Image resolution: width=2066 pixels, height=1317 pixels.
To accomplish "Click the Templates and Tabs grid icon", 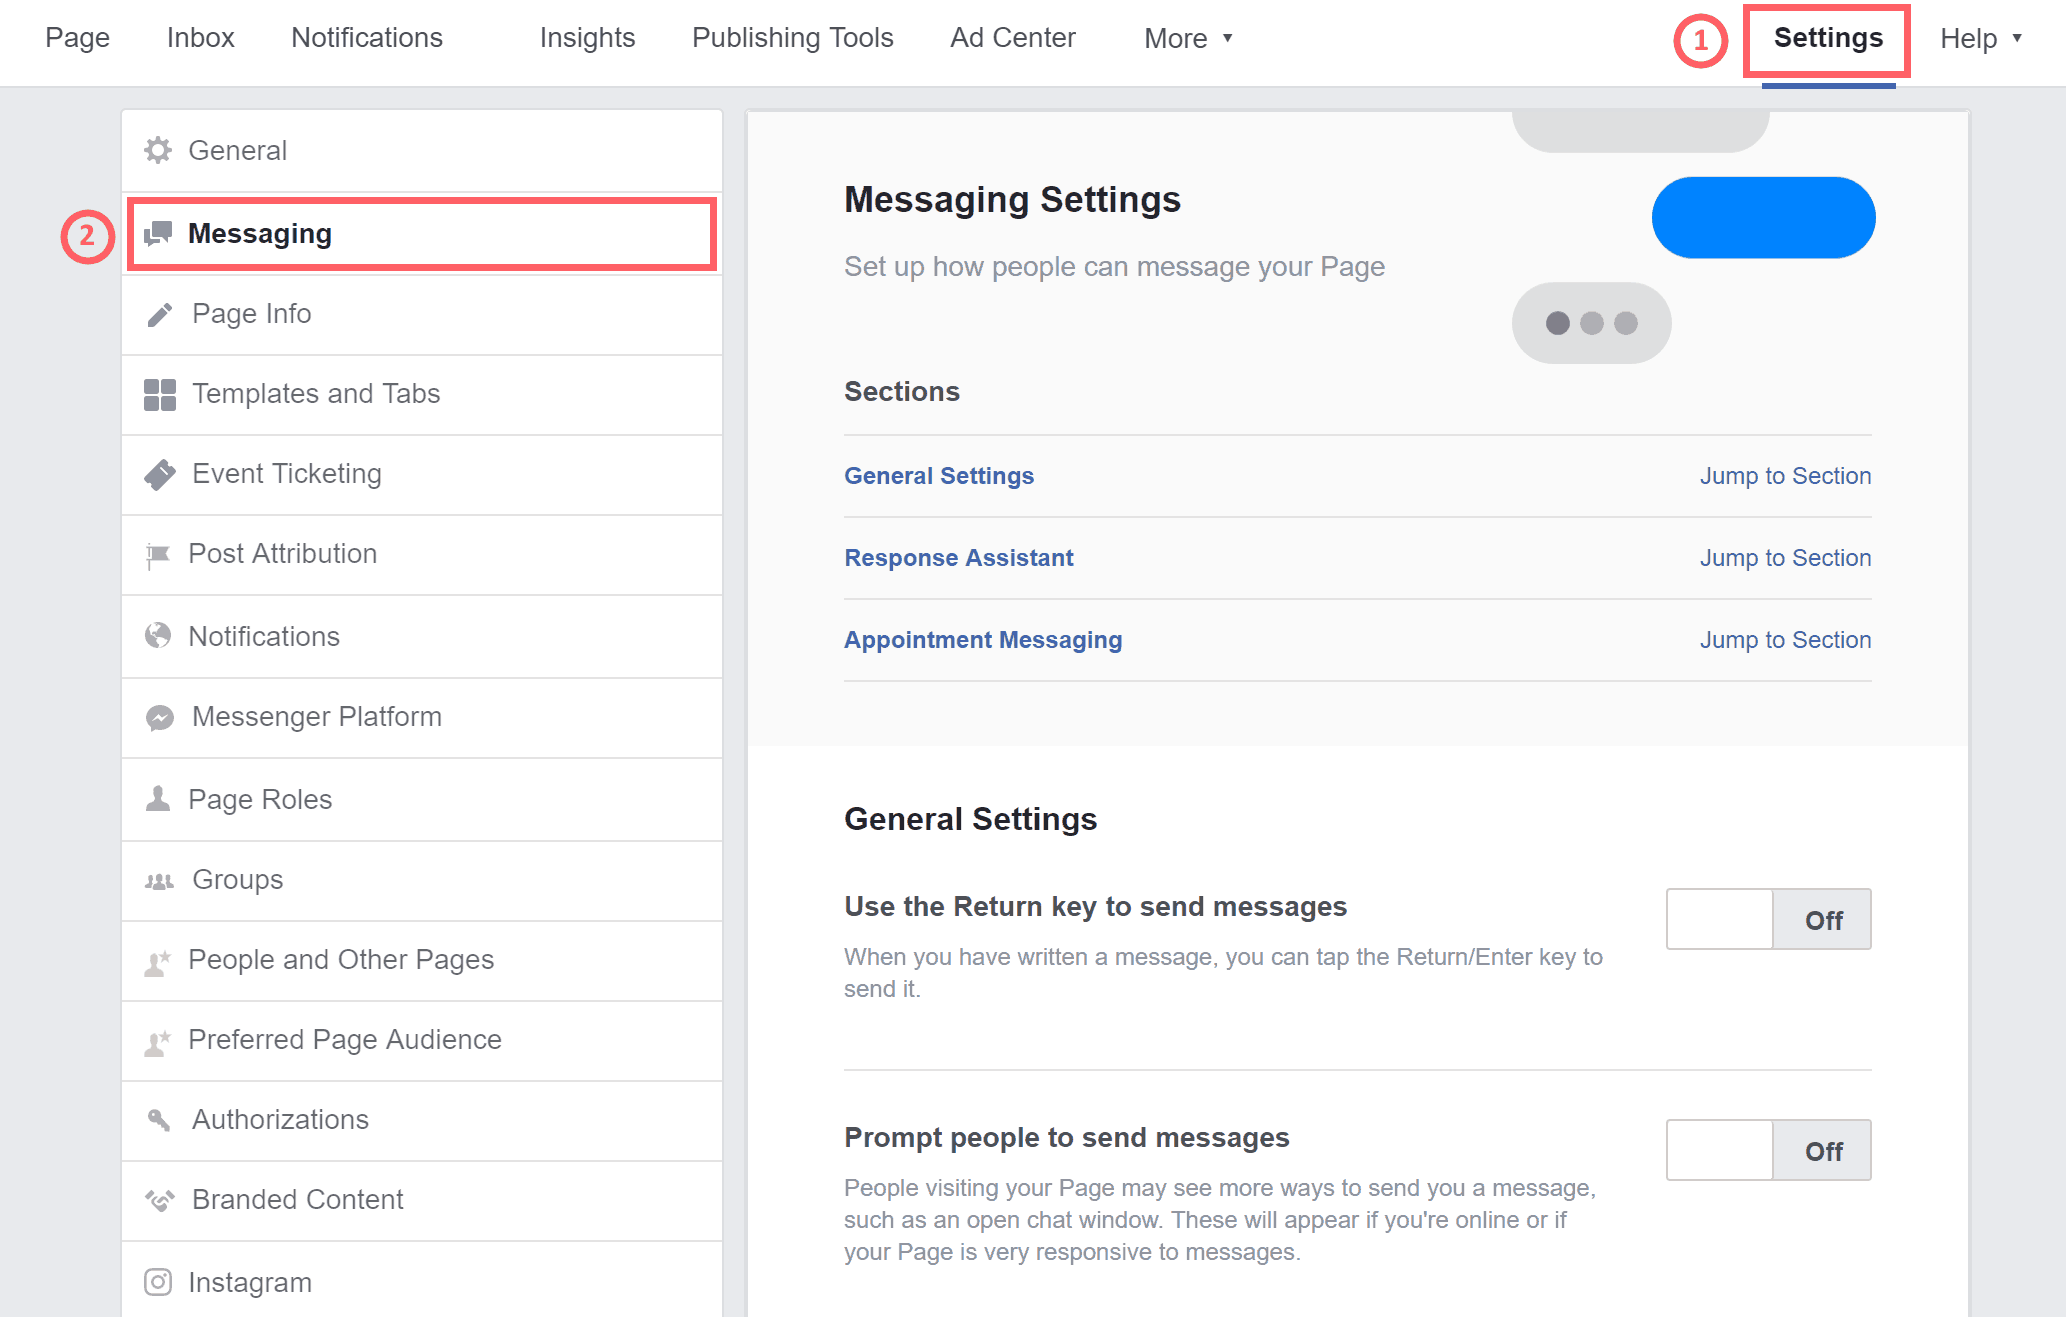I will click(x=159, y=394).
